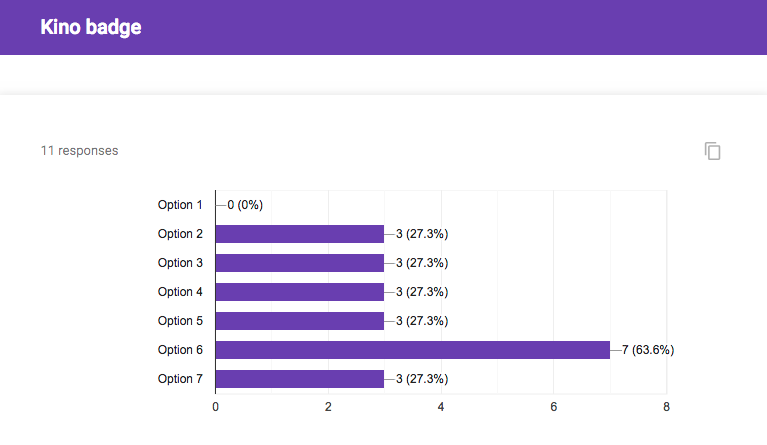Click the Option 7 axis label
767x445 pixels.
click(180, 379)
